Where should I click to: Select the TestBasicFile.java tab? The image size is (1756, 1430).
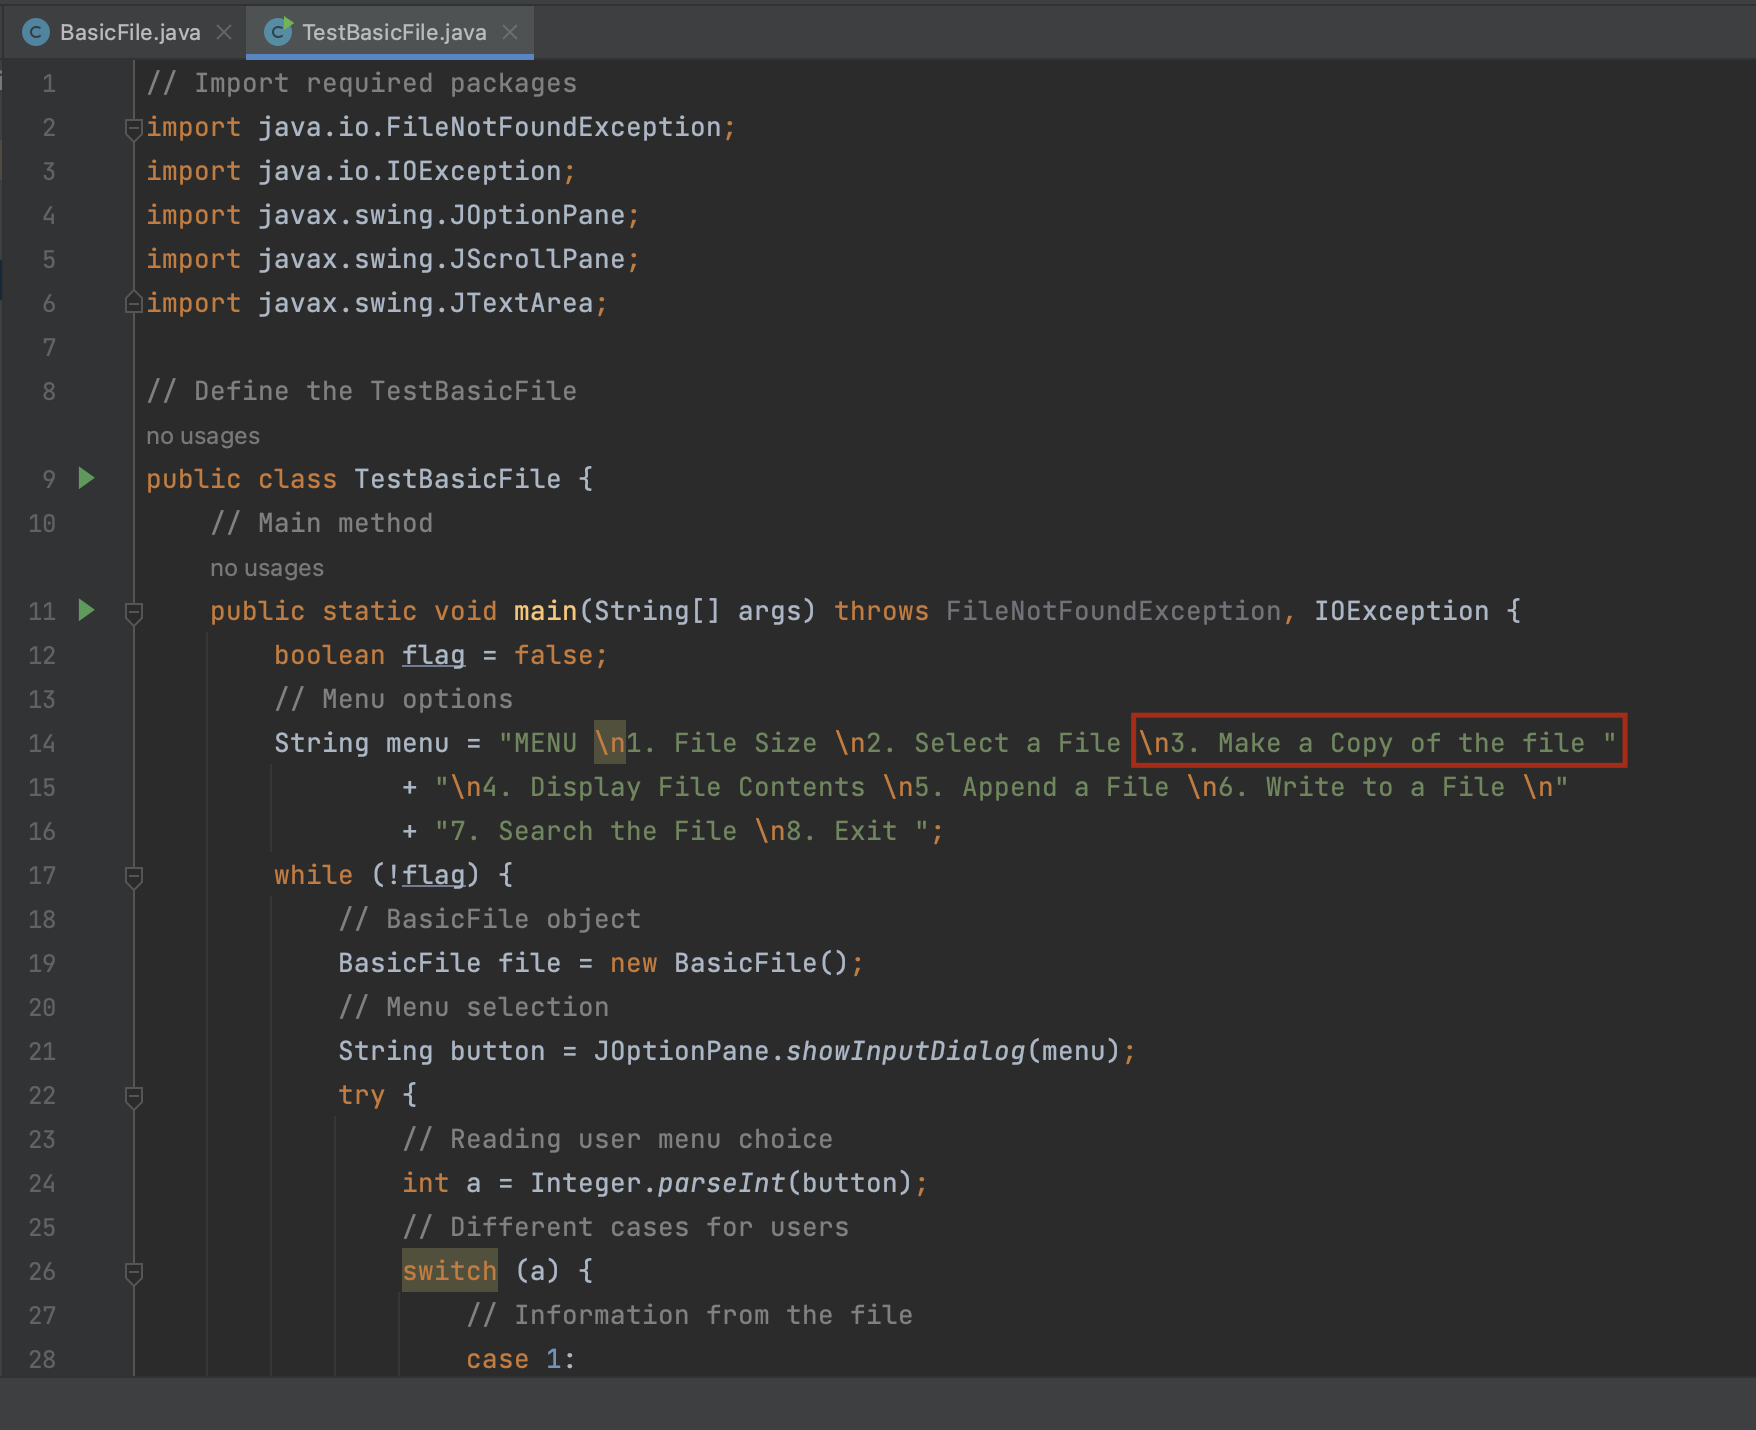pyautogui.click(x=390, y=31)
